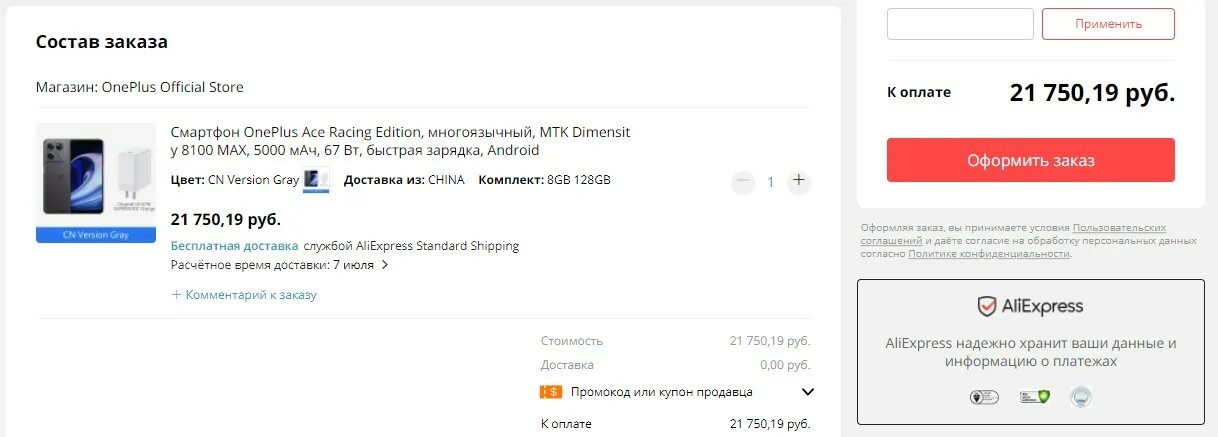This screenshot has height=437, width=1218.
Task: Focus the promo code input field
Action: (960, 24)
